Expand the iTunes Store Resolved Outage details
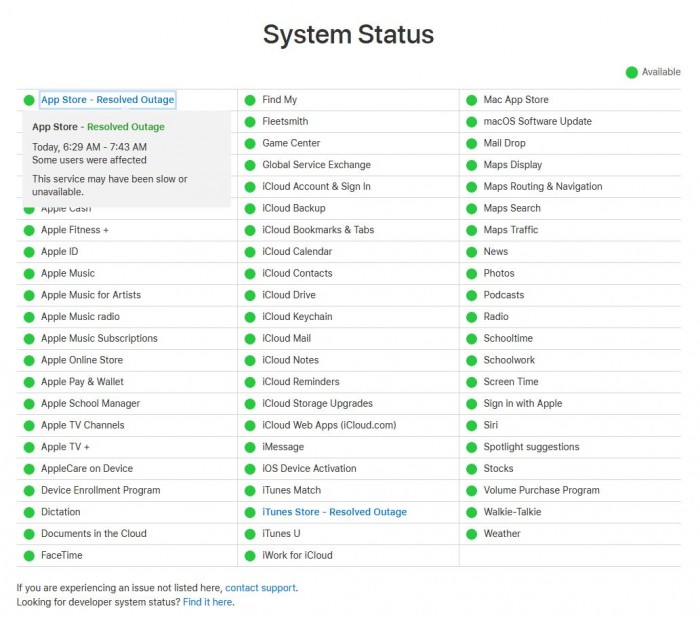Screen dimensions: 700x617 334,512
